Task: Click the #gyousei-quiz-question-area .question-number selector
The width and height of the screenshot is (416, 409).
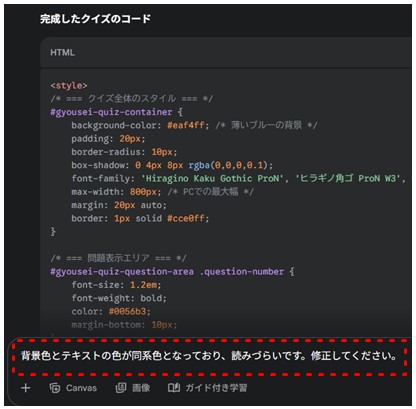Action: click(167, 272)
